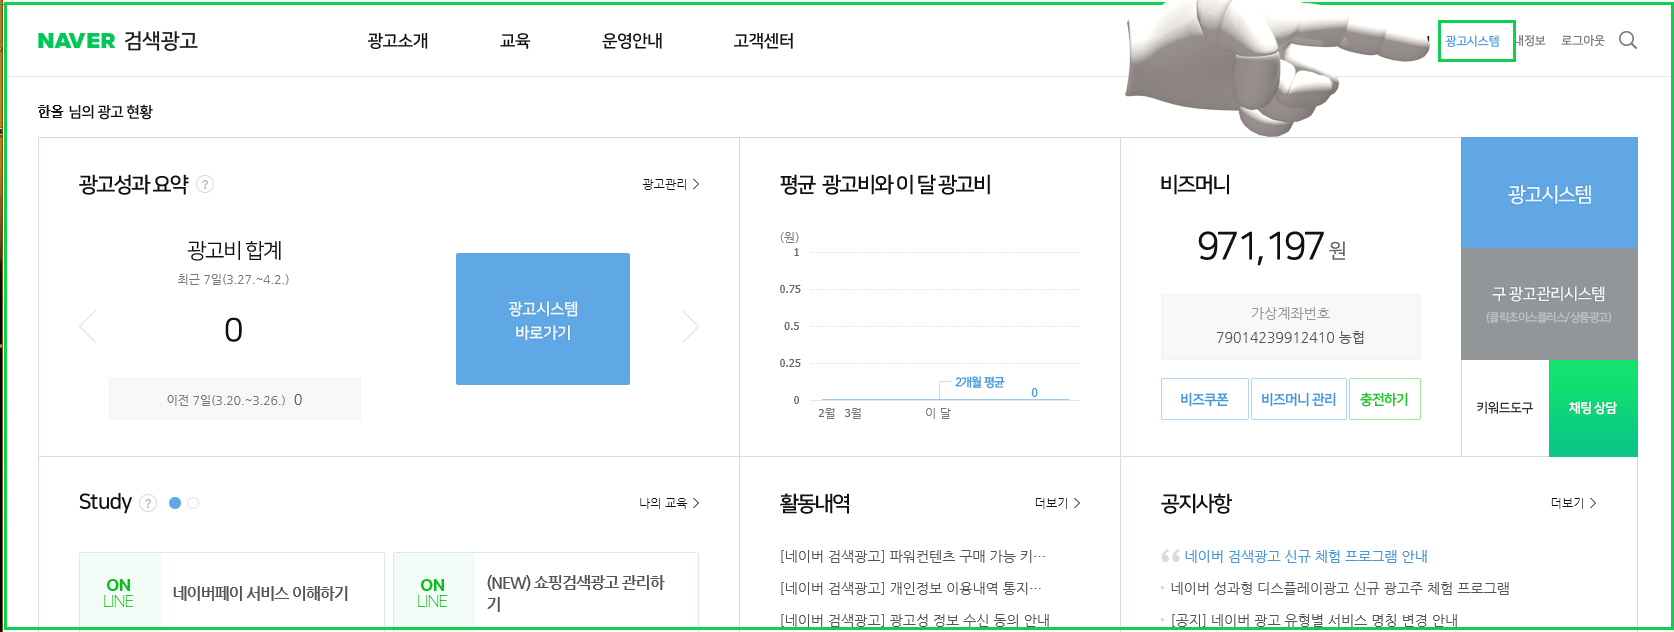Open the search magnifier icon
This screenshot has height=632, width=1674.
pos(1628,40)
